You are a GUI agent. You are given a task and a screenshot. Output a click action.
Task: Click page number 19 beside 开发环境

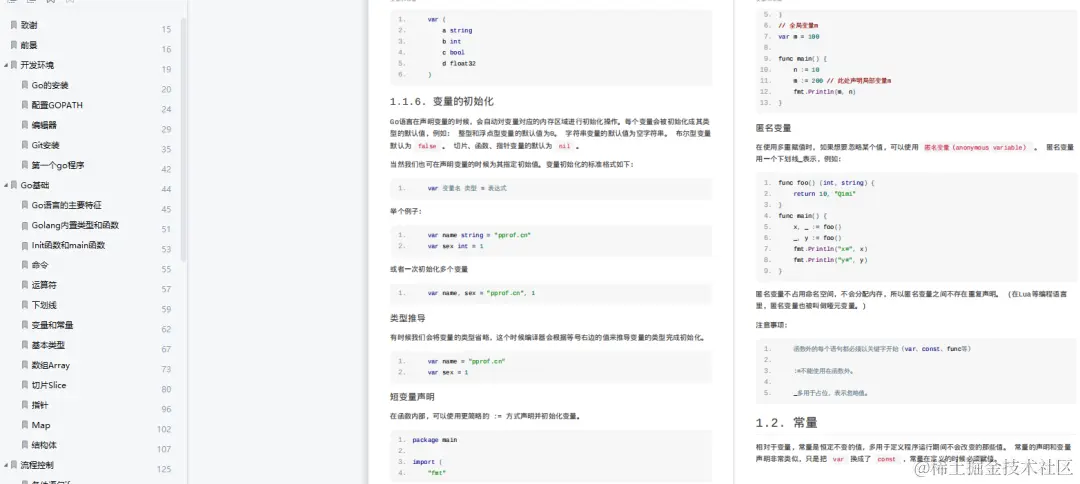pyautogui.click(x=166, y=70)
